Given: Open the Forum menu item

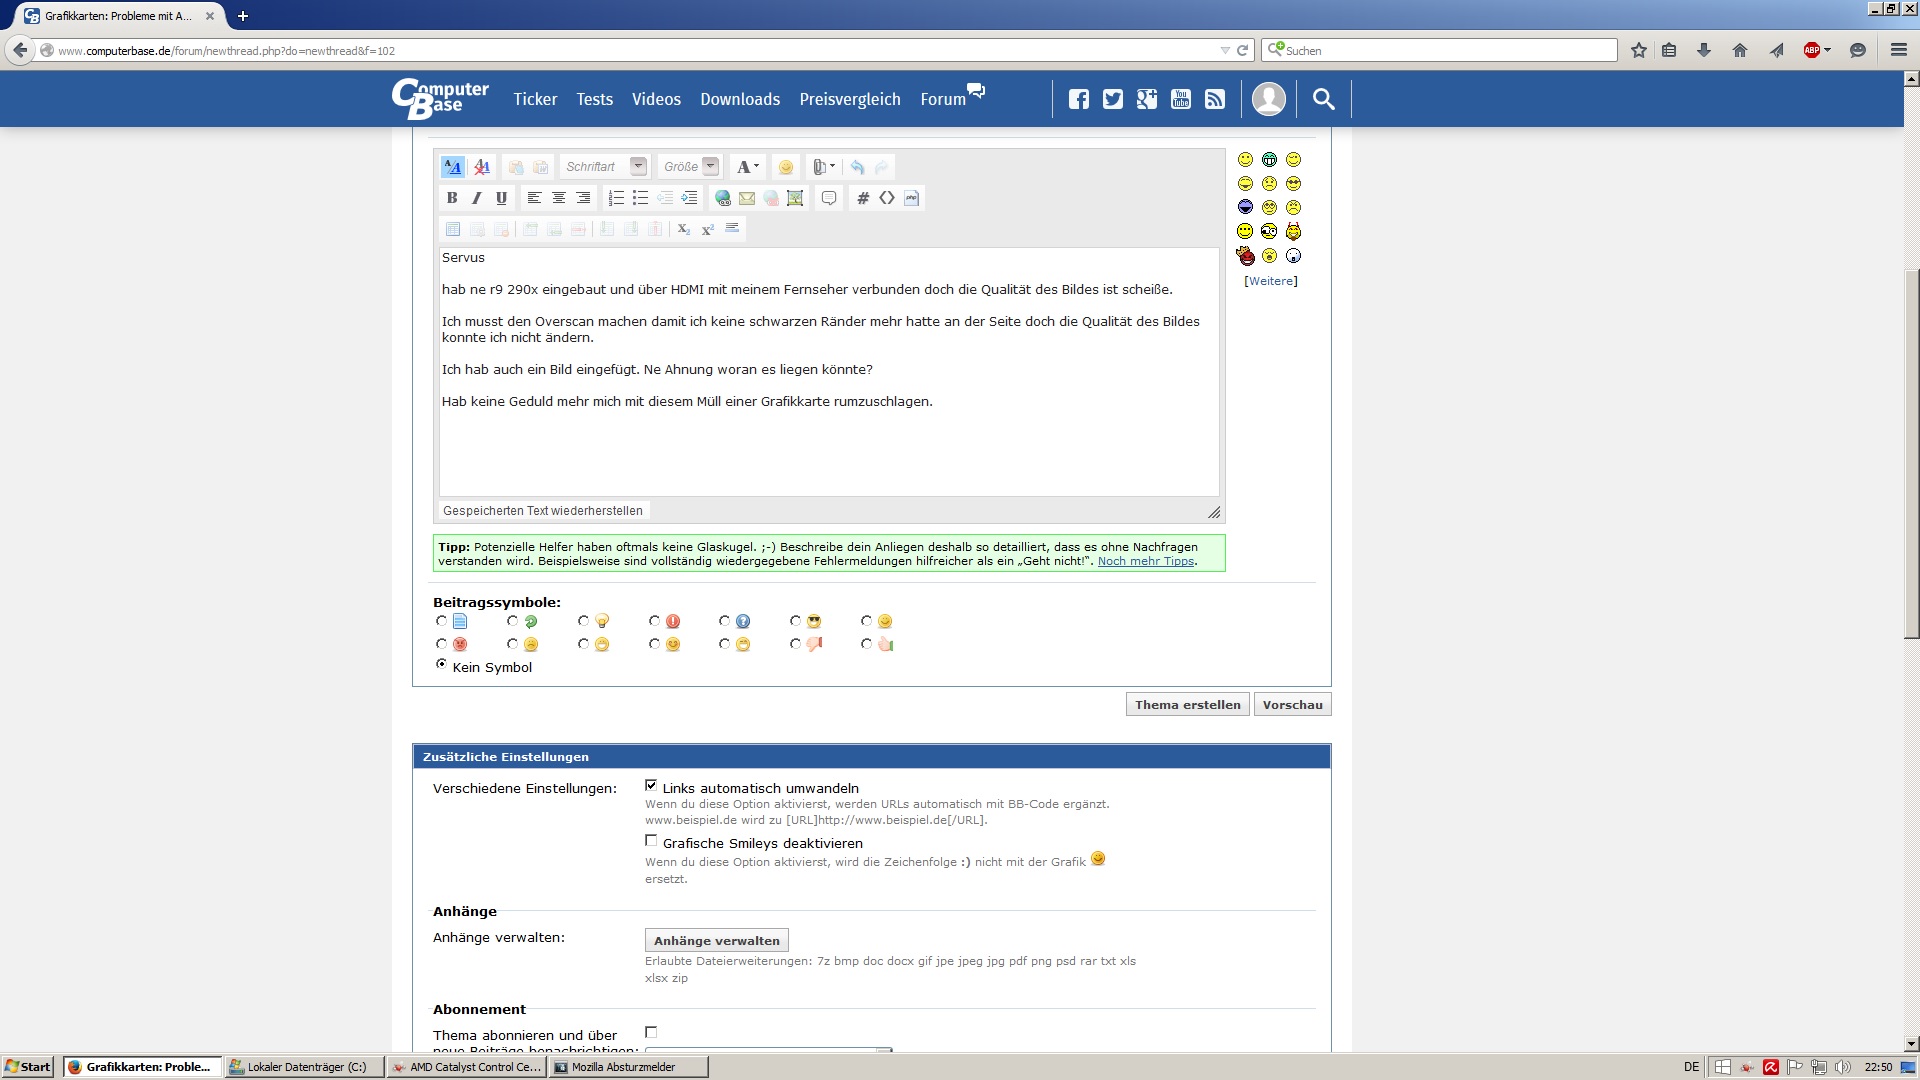Looking at the screenshot, I should 943,99.
